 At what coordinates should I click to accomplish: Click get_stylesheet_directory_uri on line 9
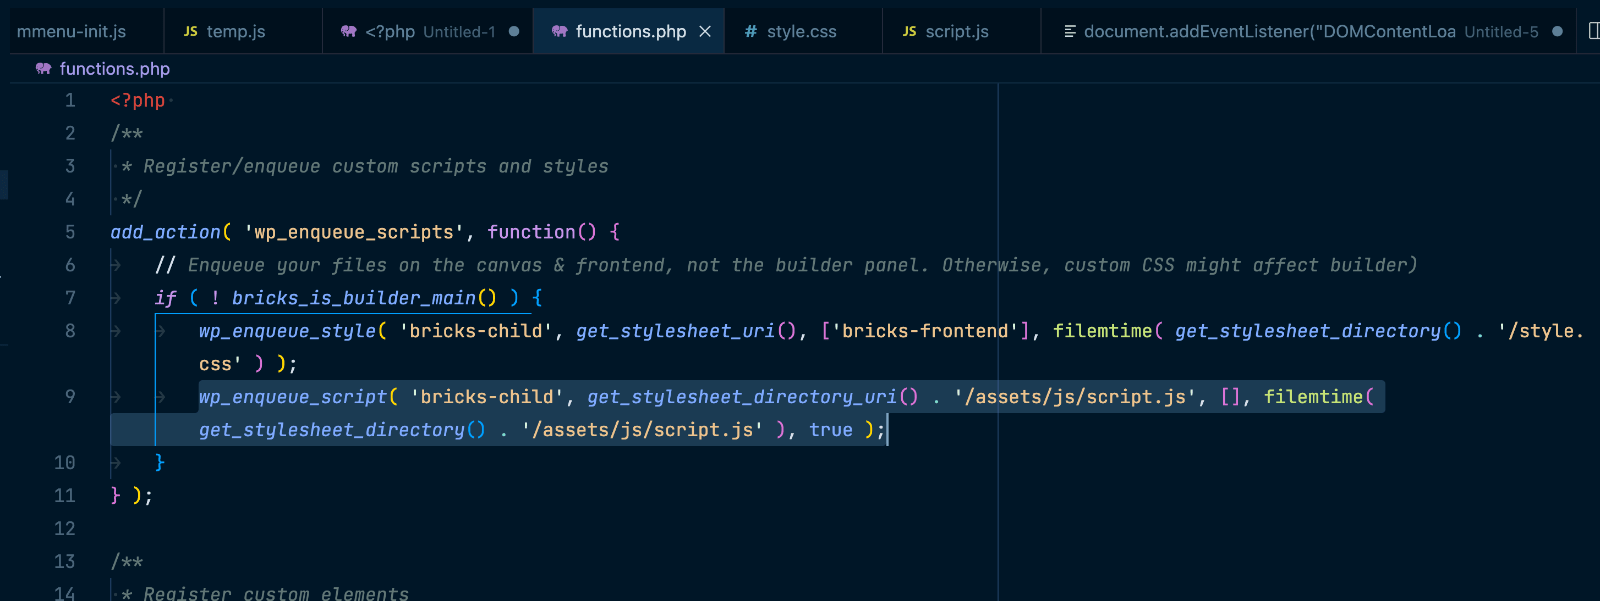[x=742, y=397]
